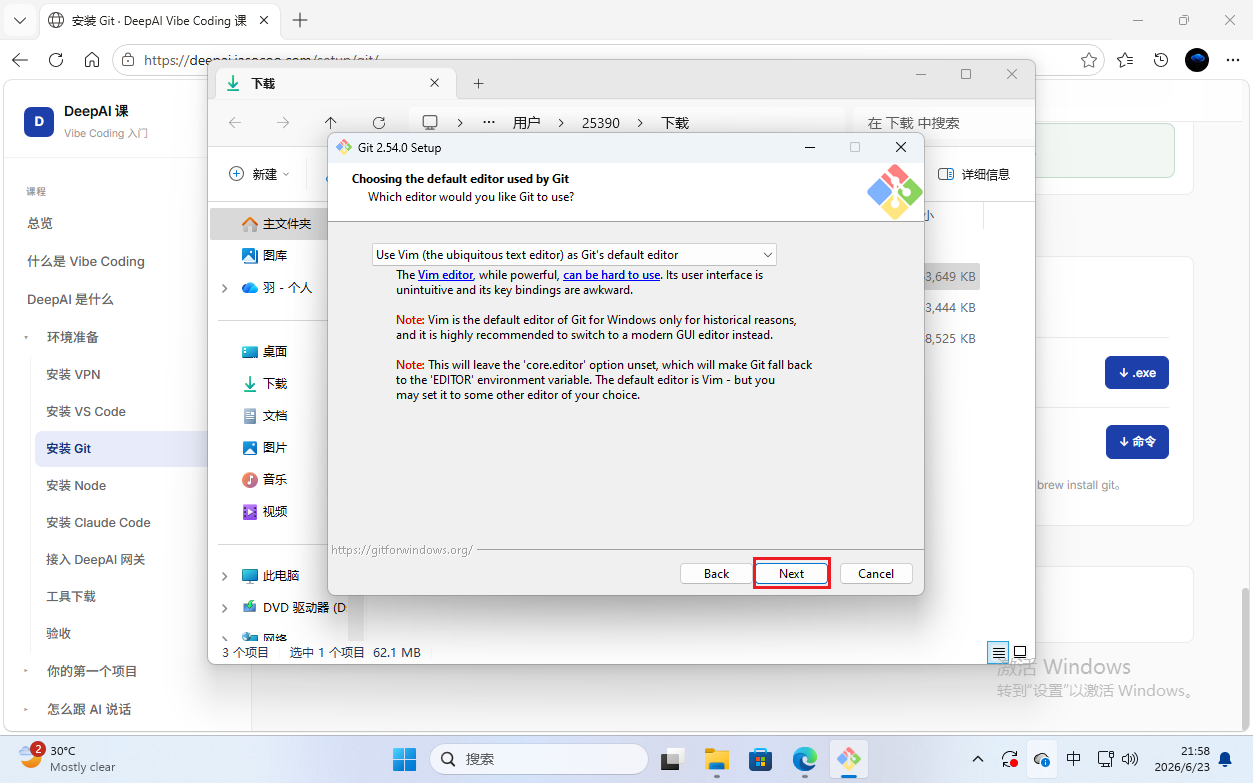Refresh the Explorer folder view

click(x=379, y=123)
